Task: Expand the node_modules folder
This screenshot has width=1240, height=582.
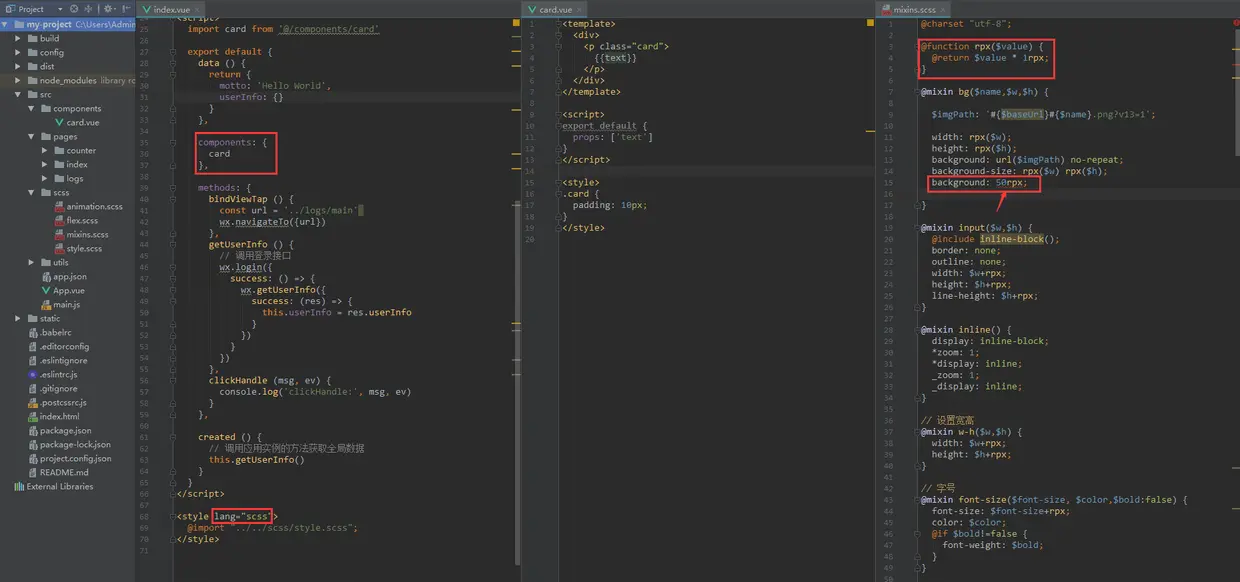Action: click(x=18, y=80)
